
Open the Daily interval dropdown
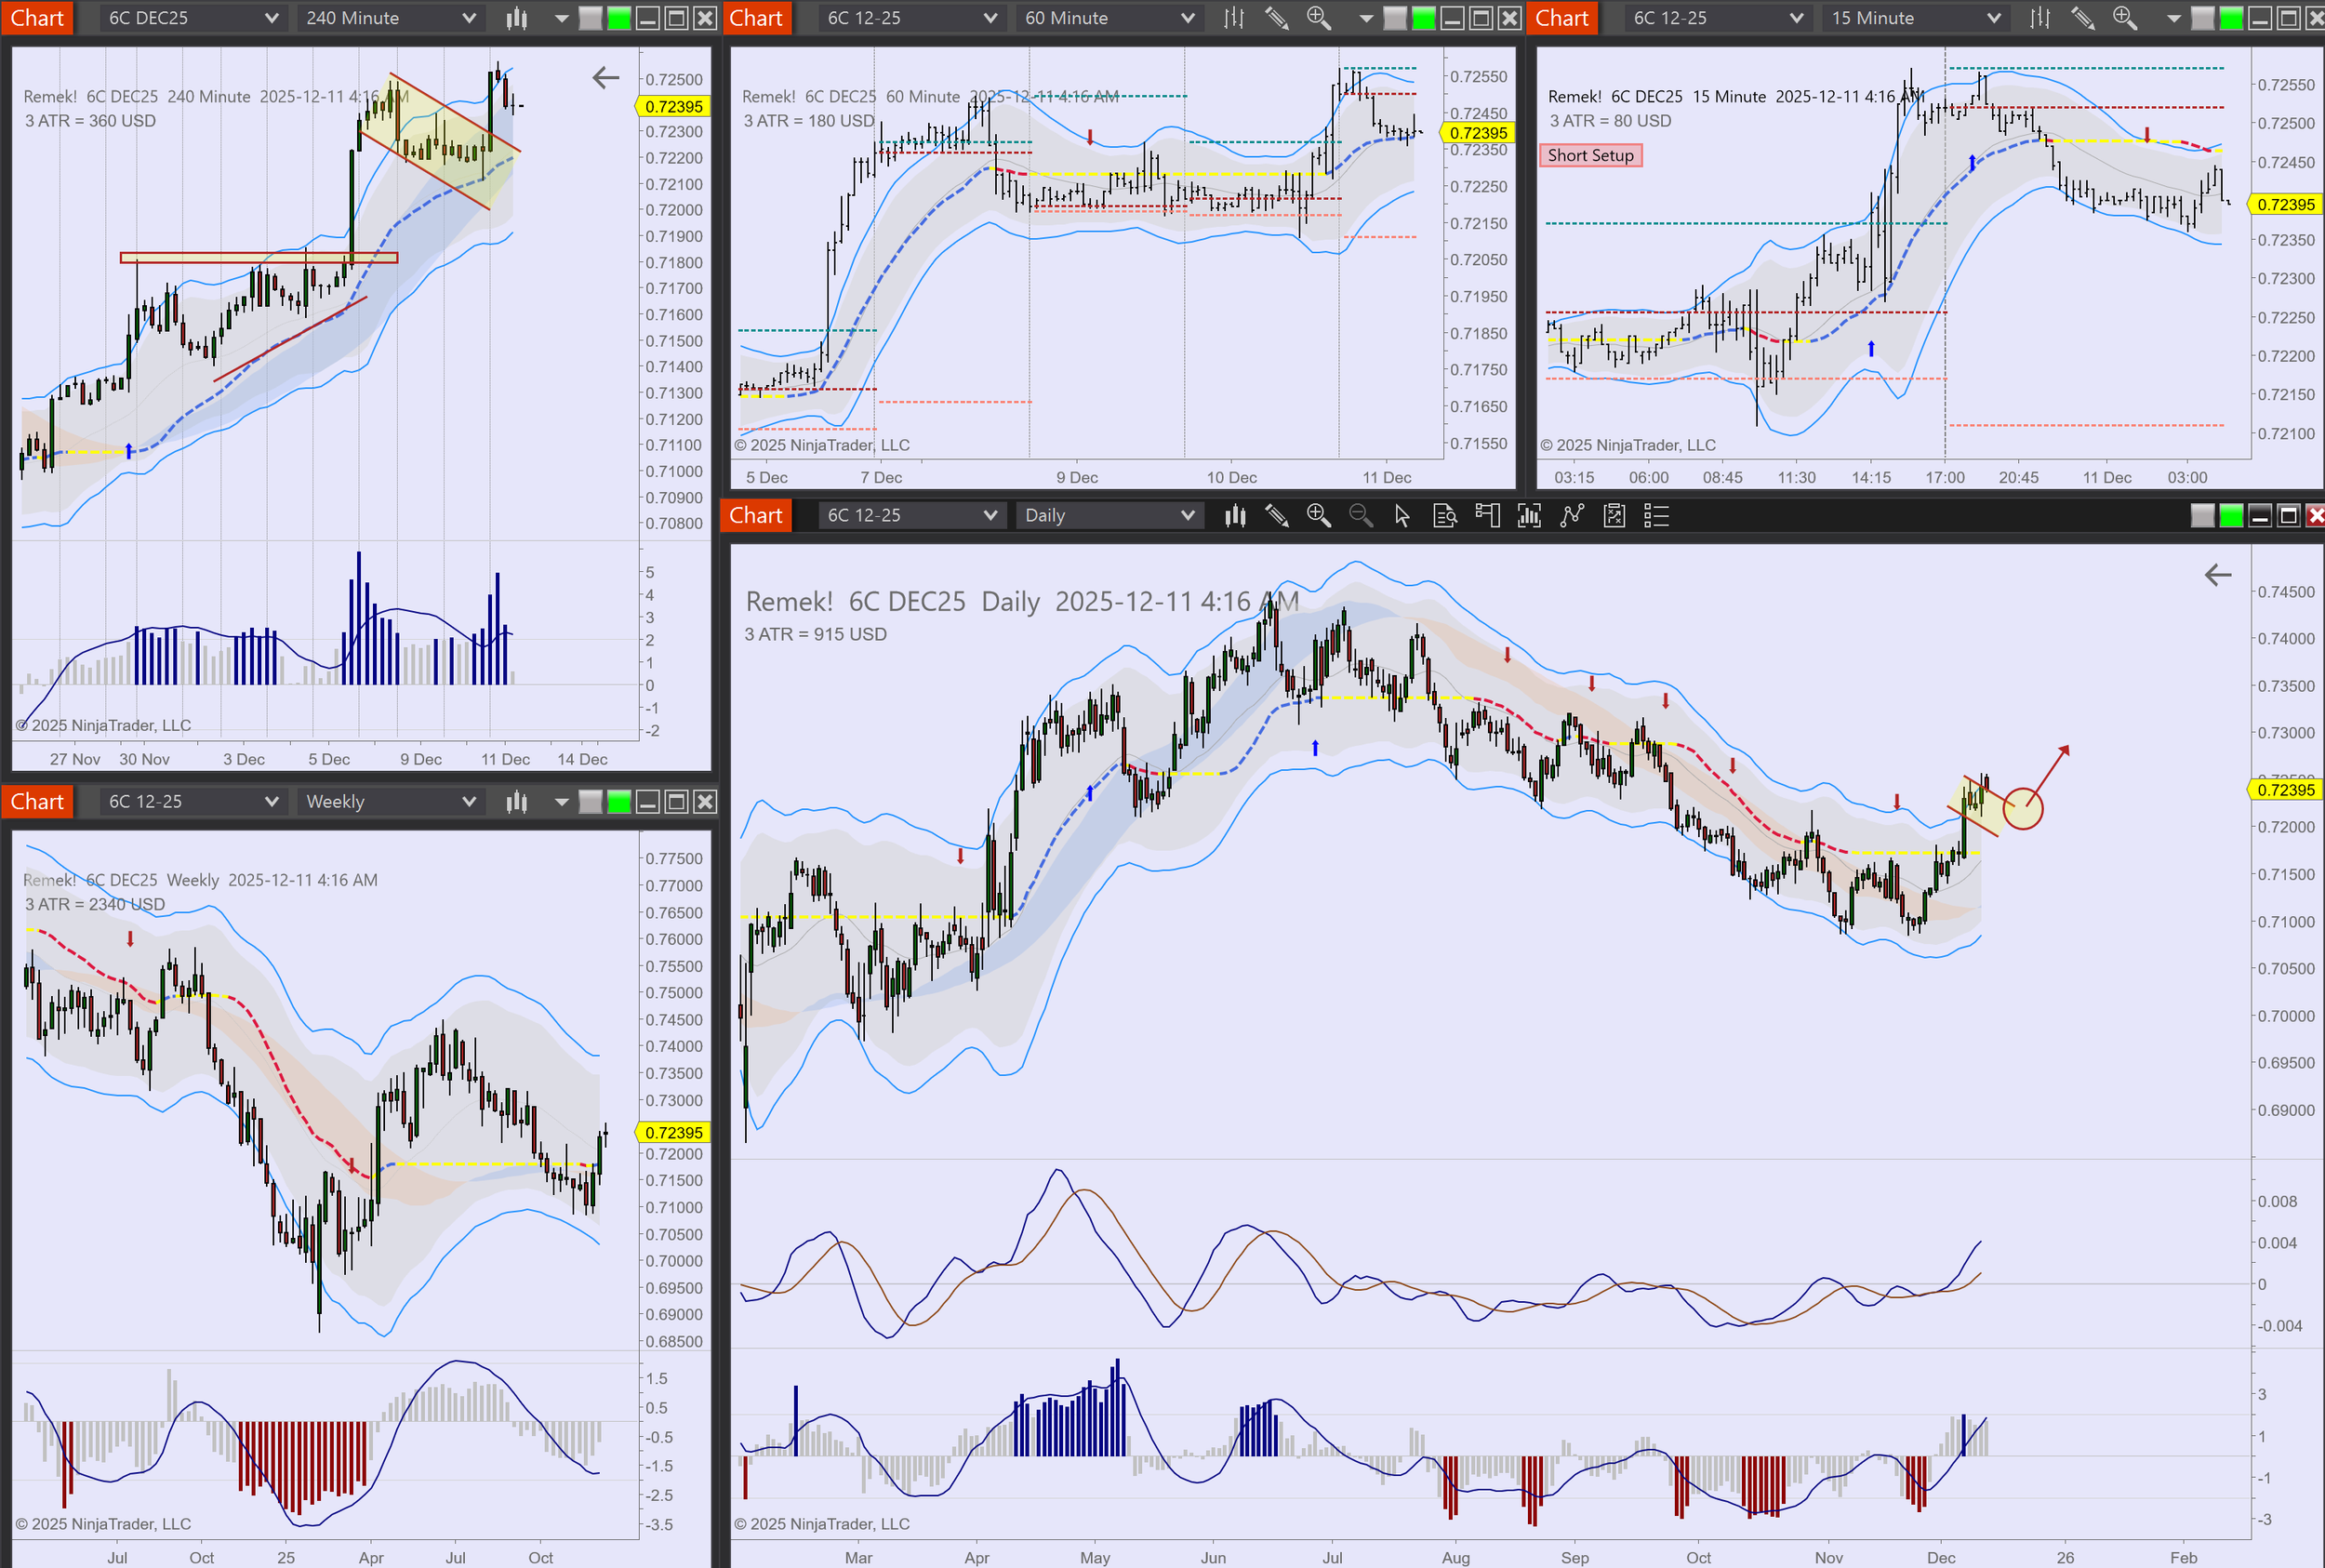[x=1110, y=515]
